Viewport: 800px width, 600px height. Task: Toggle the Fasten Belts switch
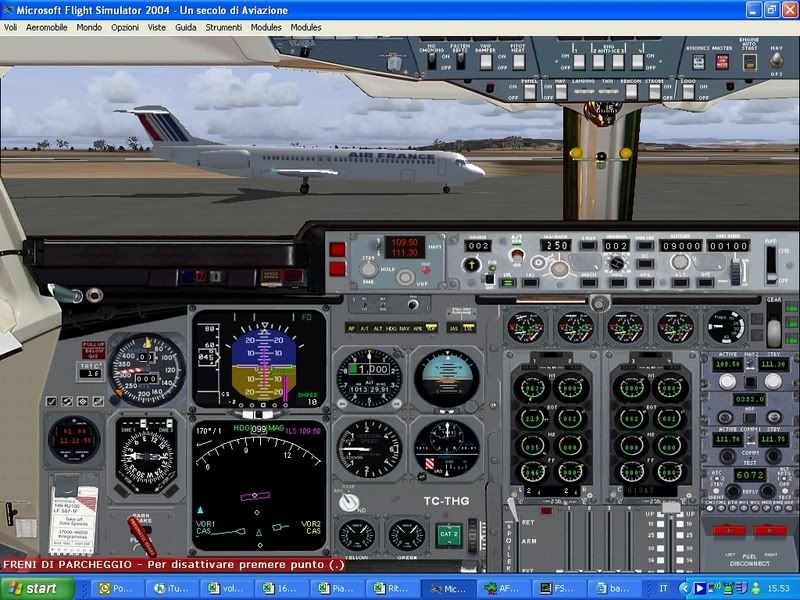[x=460, y=61]
